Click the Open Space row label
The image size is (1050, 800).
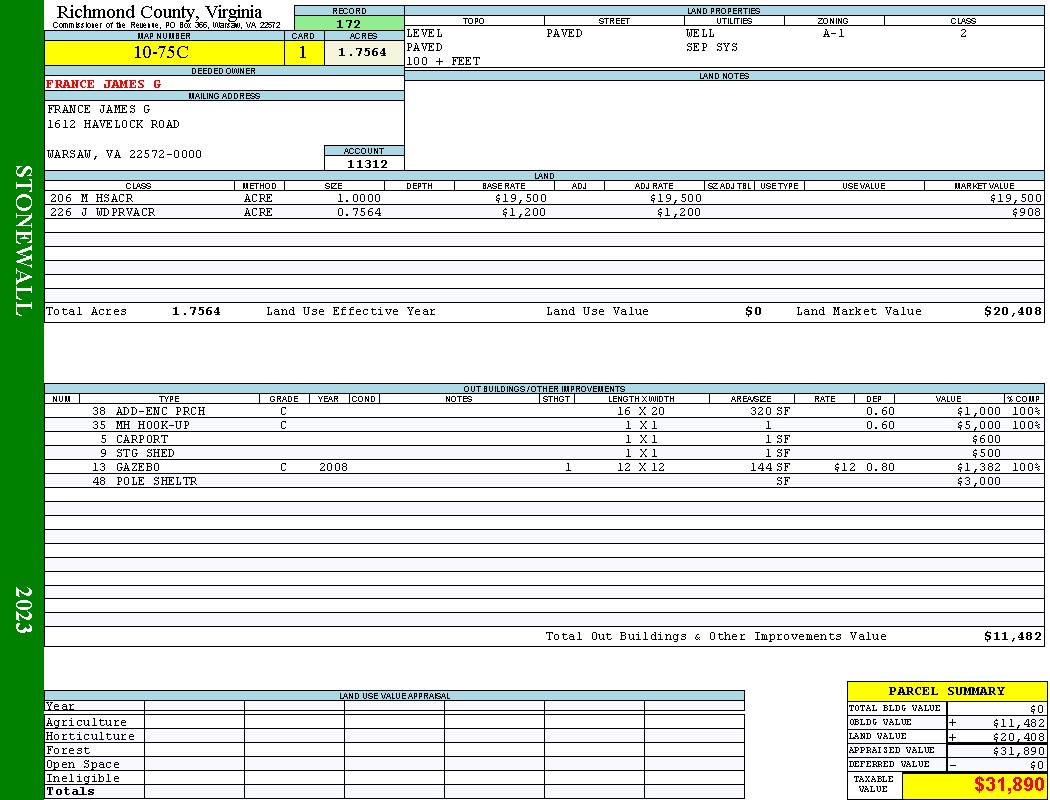point(82,765)
